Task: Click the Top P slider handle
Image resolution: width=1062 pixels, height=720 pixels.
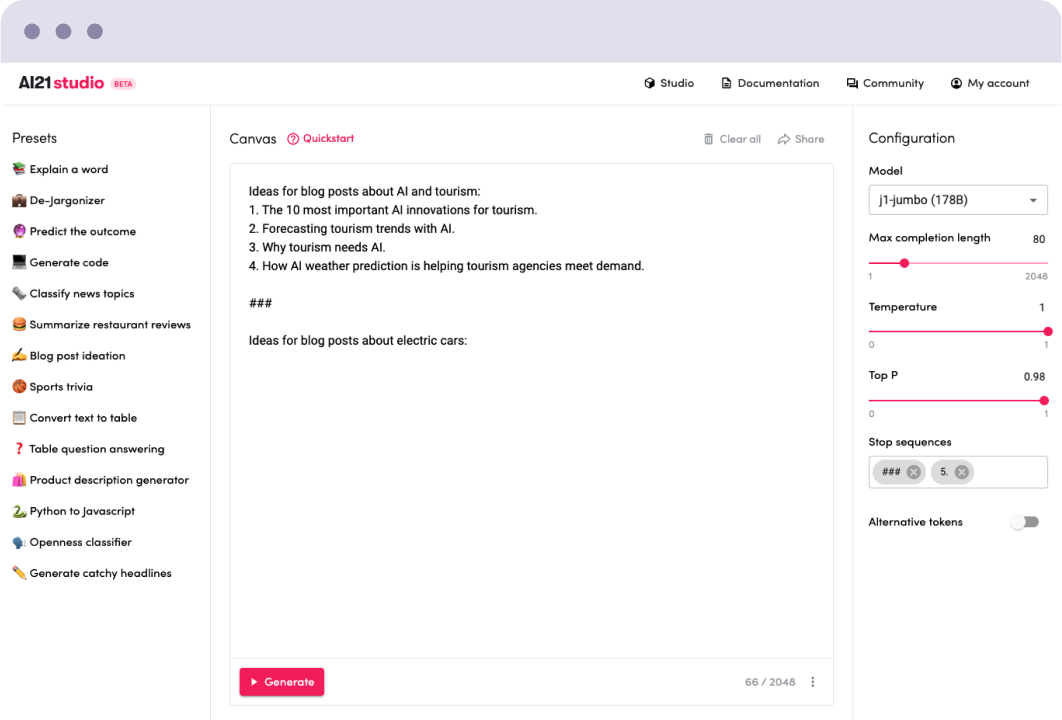Action: [x=1044, y=400]
